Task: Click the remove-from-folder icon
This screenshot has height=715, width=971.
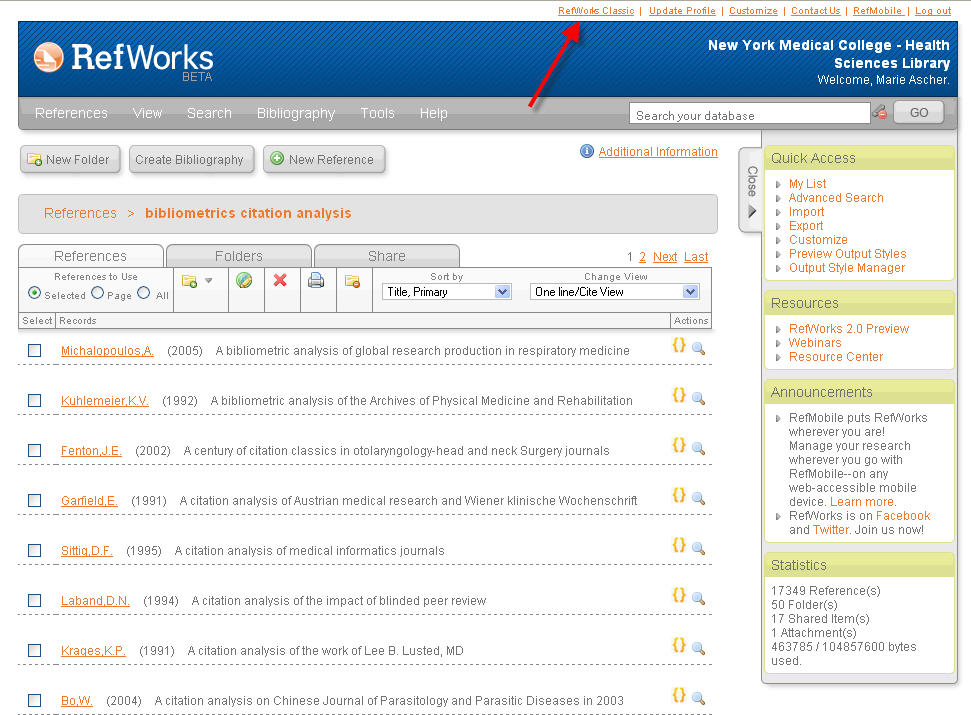Action: pyautogui.click(x=352, y=281)
